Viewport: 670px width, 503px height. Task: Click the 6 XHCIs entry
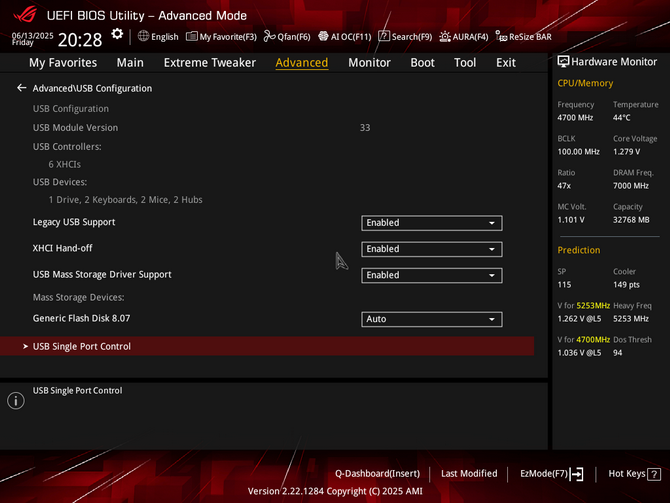pyautogui.click(x=65, y=164)
